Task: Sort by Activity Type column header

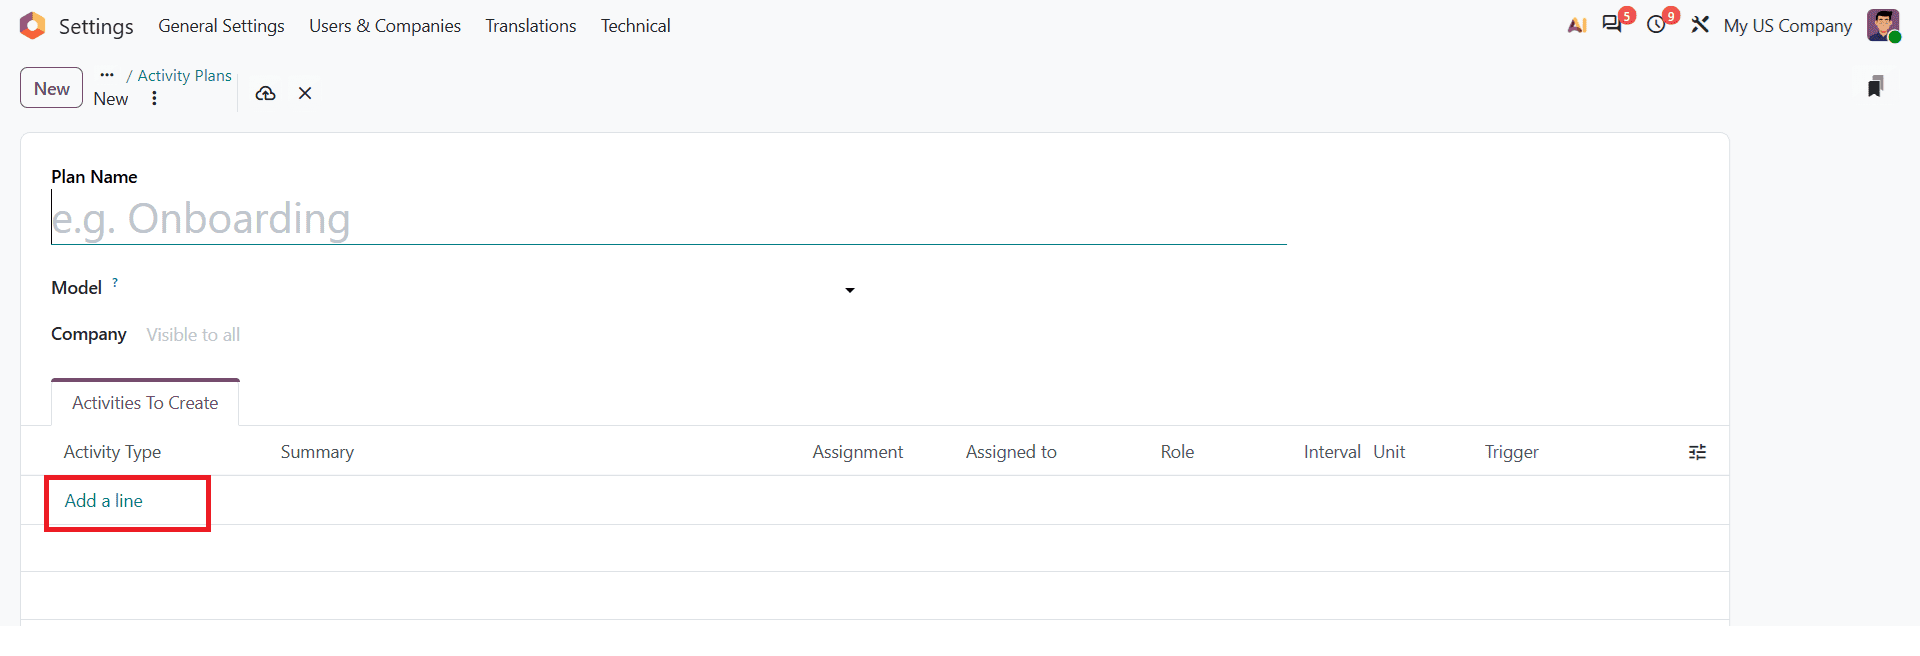Action: [x=112, y=452]
